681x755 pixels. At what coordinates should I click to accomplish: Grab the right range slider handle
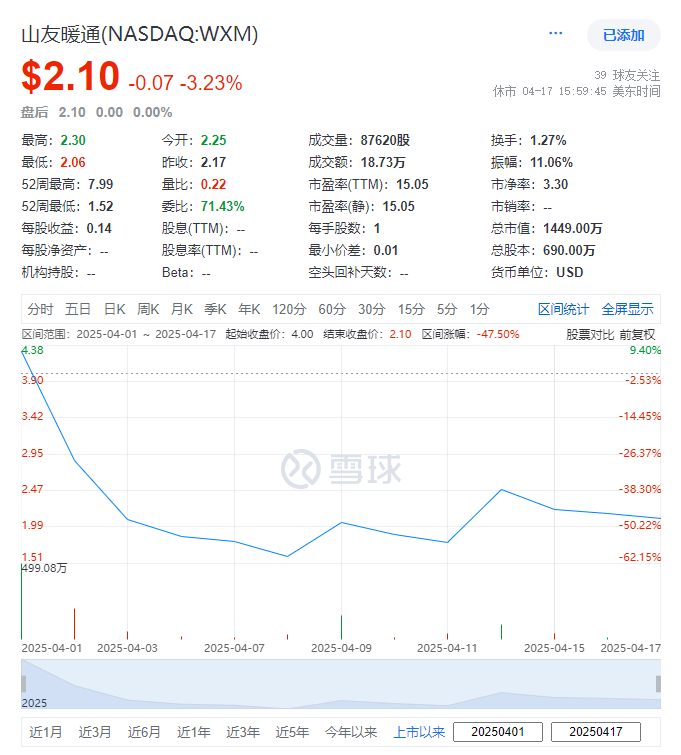click(x=658, y=684)
